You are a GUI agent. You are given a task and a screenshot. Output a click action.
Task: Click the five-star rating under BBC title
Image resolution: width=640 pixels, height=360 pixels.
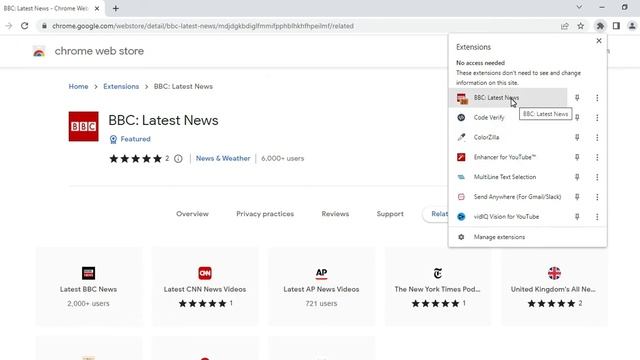[x=136, y=158]
